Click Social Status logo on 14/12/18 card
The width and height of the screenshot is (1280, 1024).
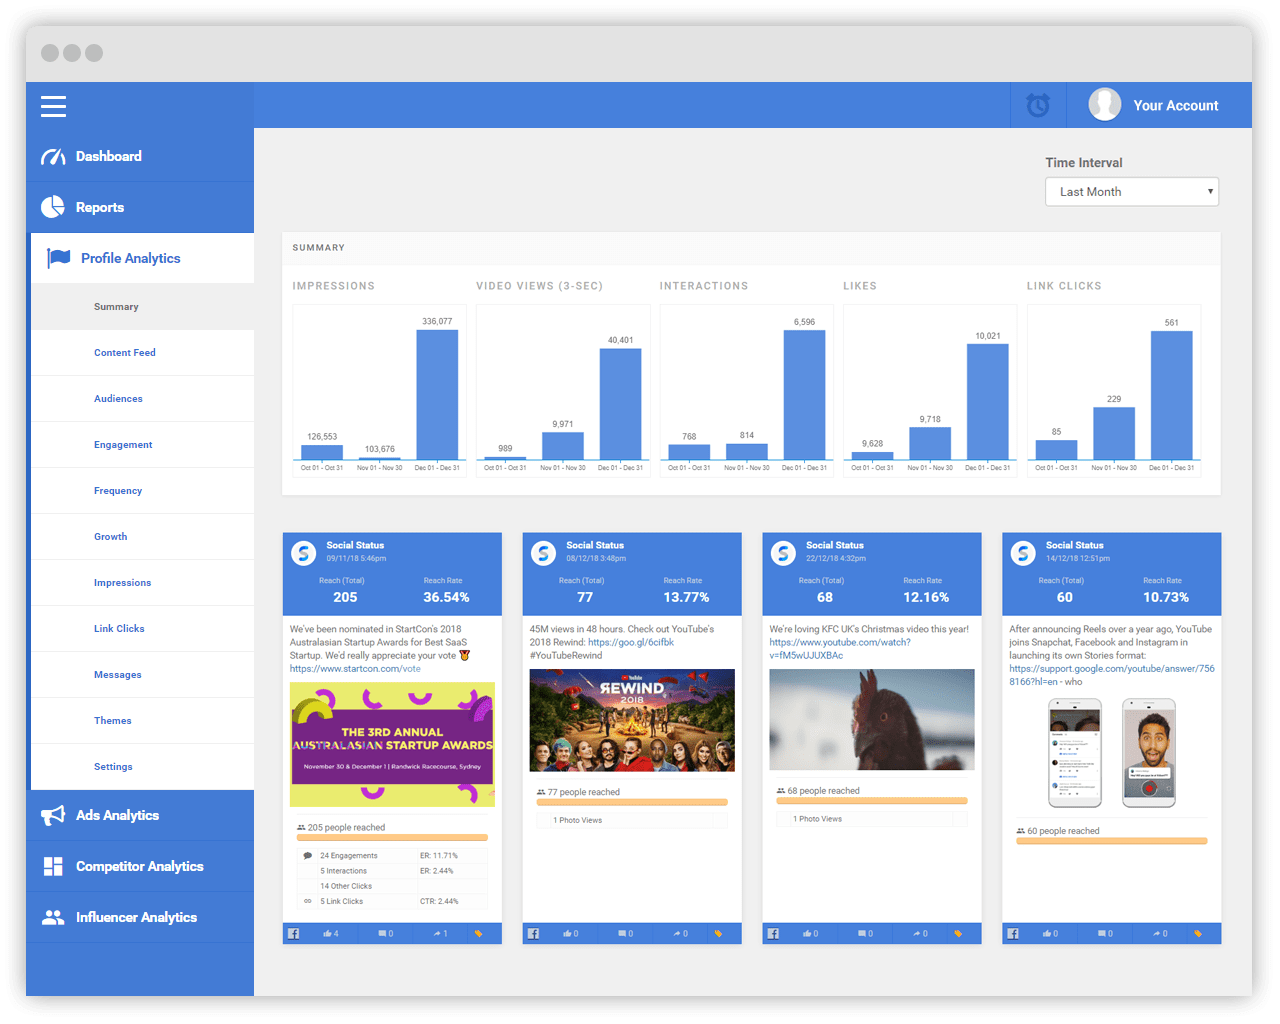pos(1023,552)
